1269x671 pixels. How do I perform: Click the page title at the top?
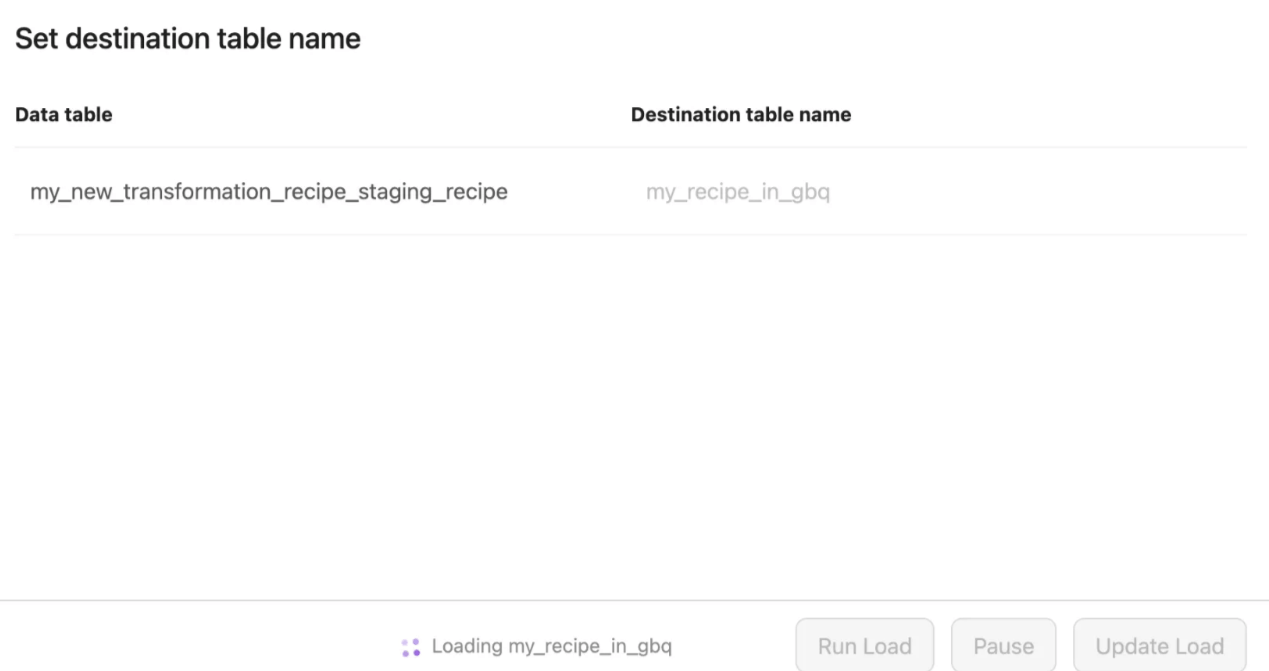[188, 40]
